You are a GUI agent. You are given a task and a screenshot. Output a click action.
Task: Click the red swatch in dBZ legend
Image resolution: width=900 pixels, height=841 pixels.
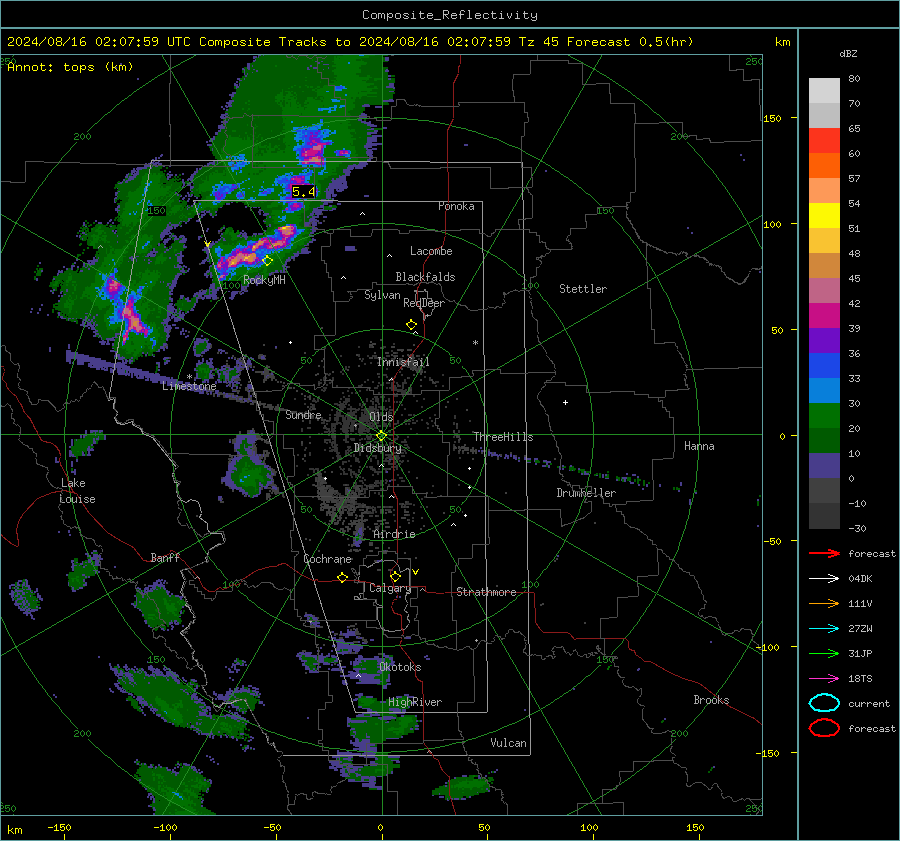(x=824, y=141)
